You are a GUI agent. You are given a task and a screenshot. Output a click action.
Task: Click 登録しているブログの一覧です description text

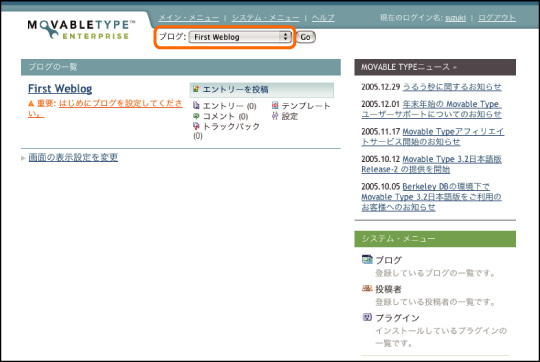pyautogui.click(x=435, y=273)
